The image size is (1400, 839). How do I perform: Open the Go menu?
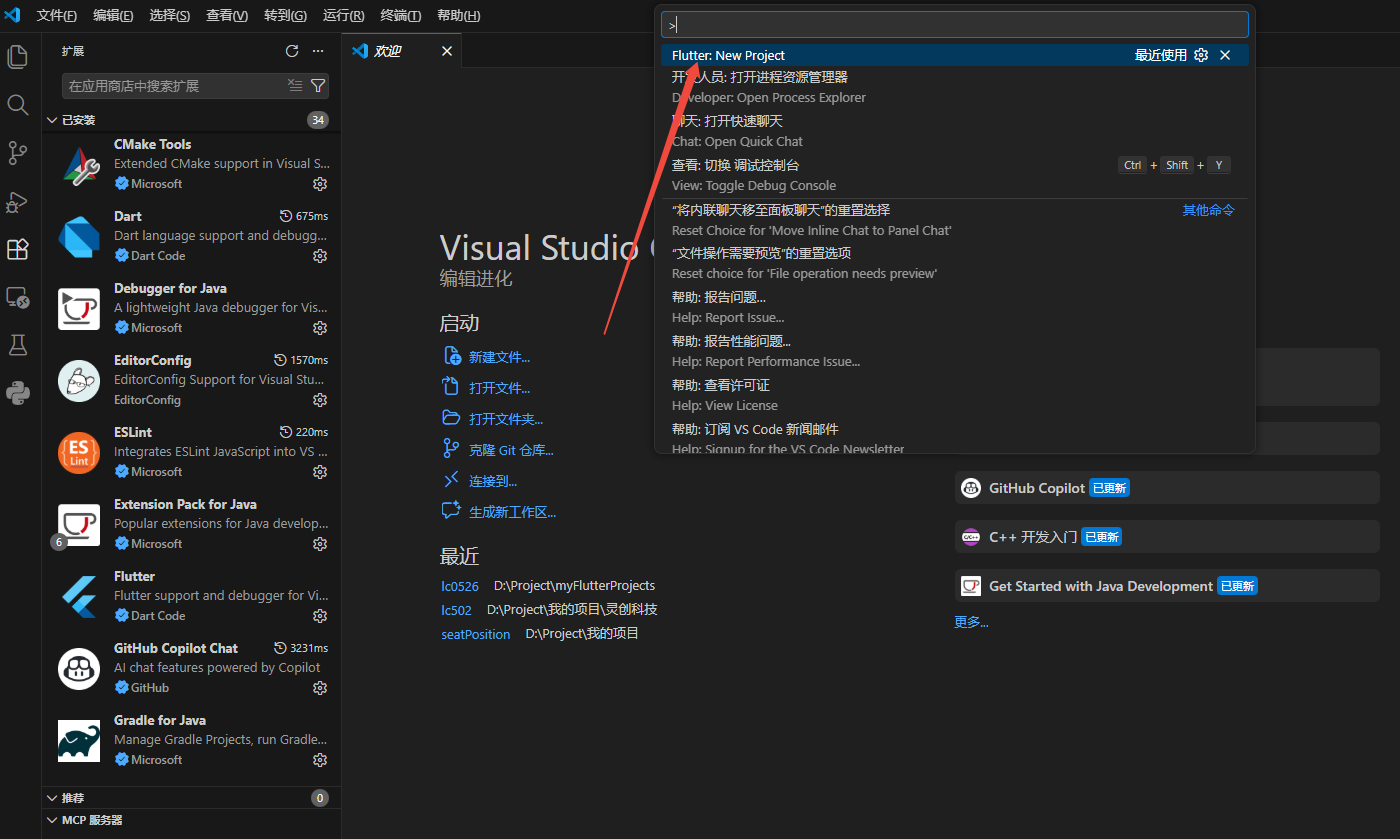pyautogui.click(x=286, y=16)
